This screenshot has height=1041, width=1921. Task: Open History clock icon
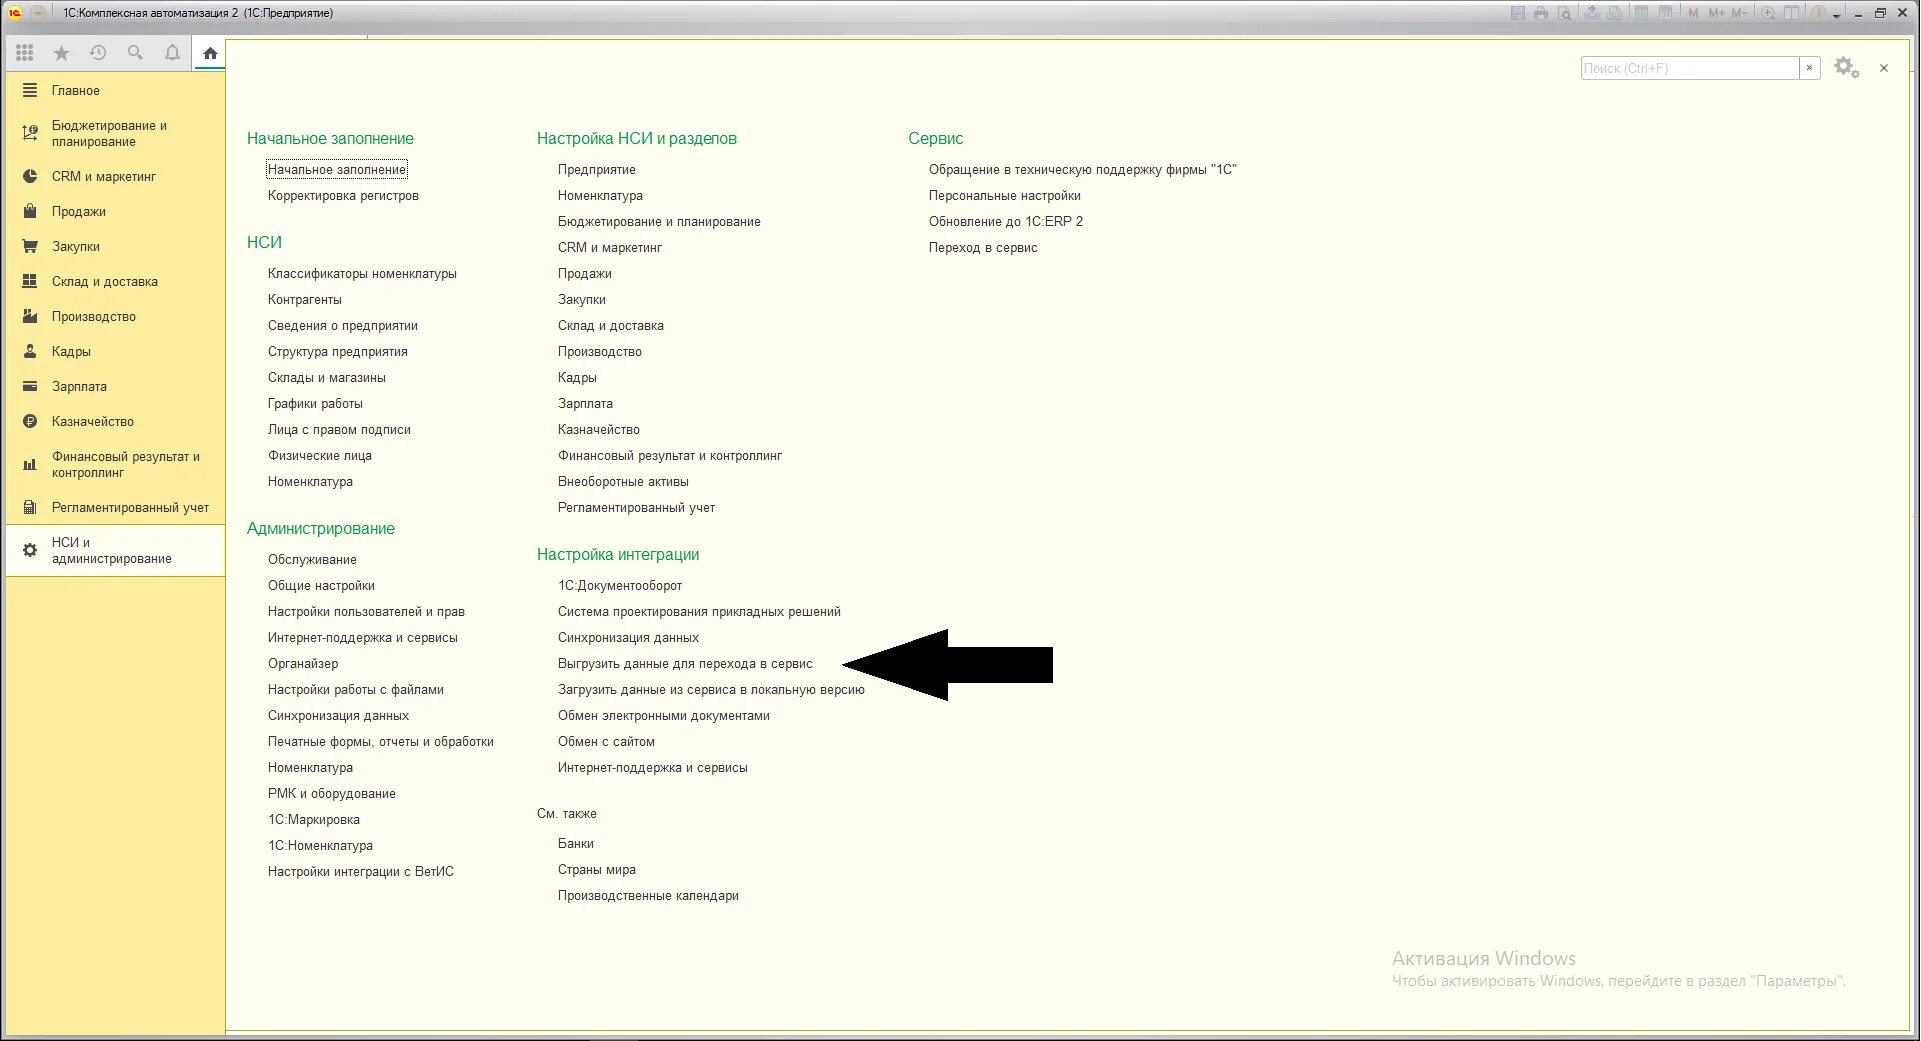[x=98, y=53]
